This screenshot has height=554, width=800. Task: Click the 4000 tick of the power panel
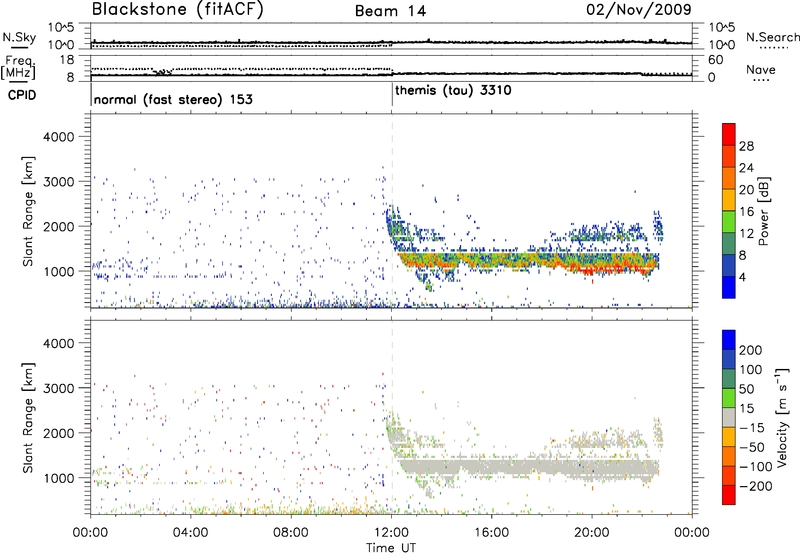(59, 137)
